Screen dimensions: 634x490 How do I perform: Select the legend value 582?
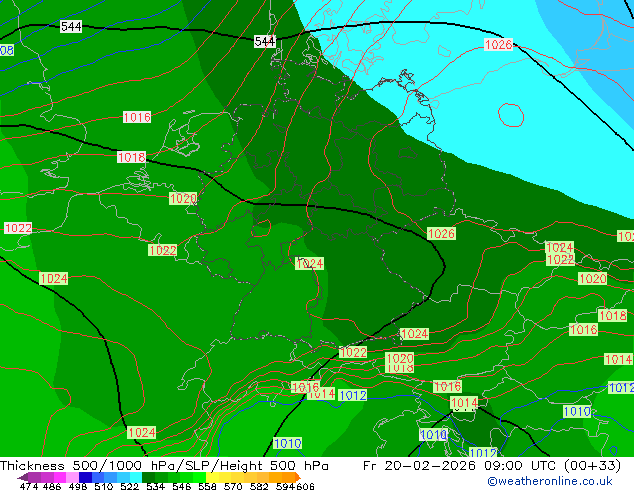259,486
